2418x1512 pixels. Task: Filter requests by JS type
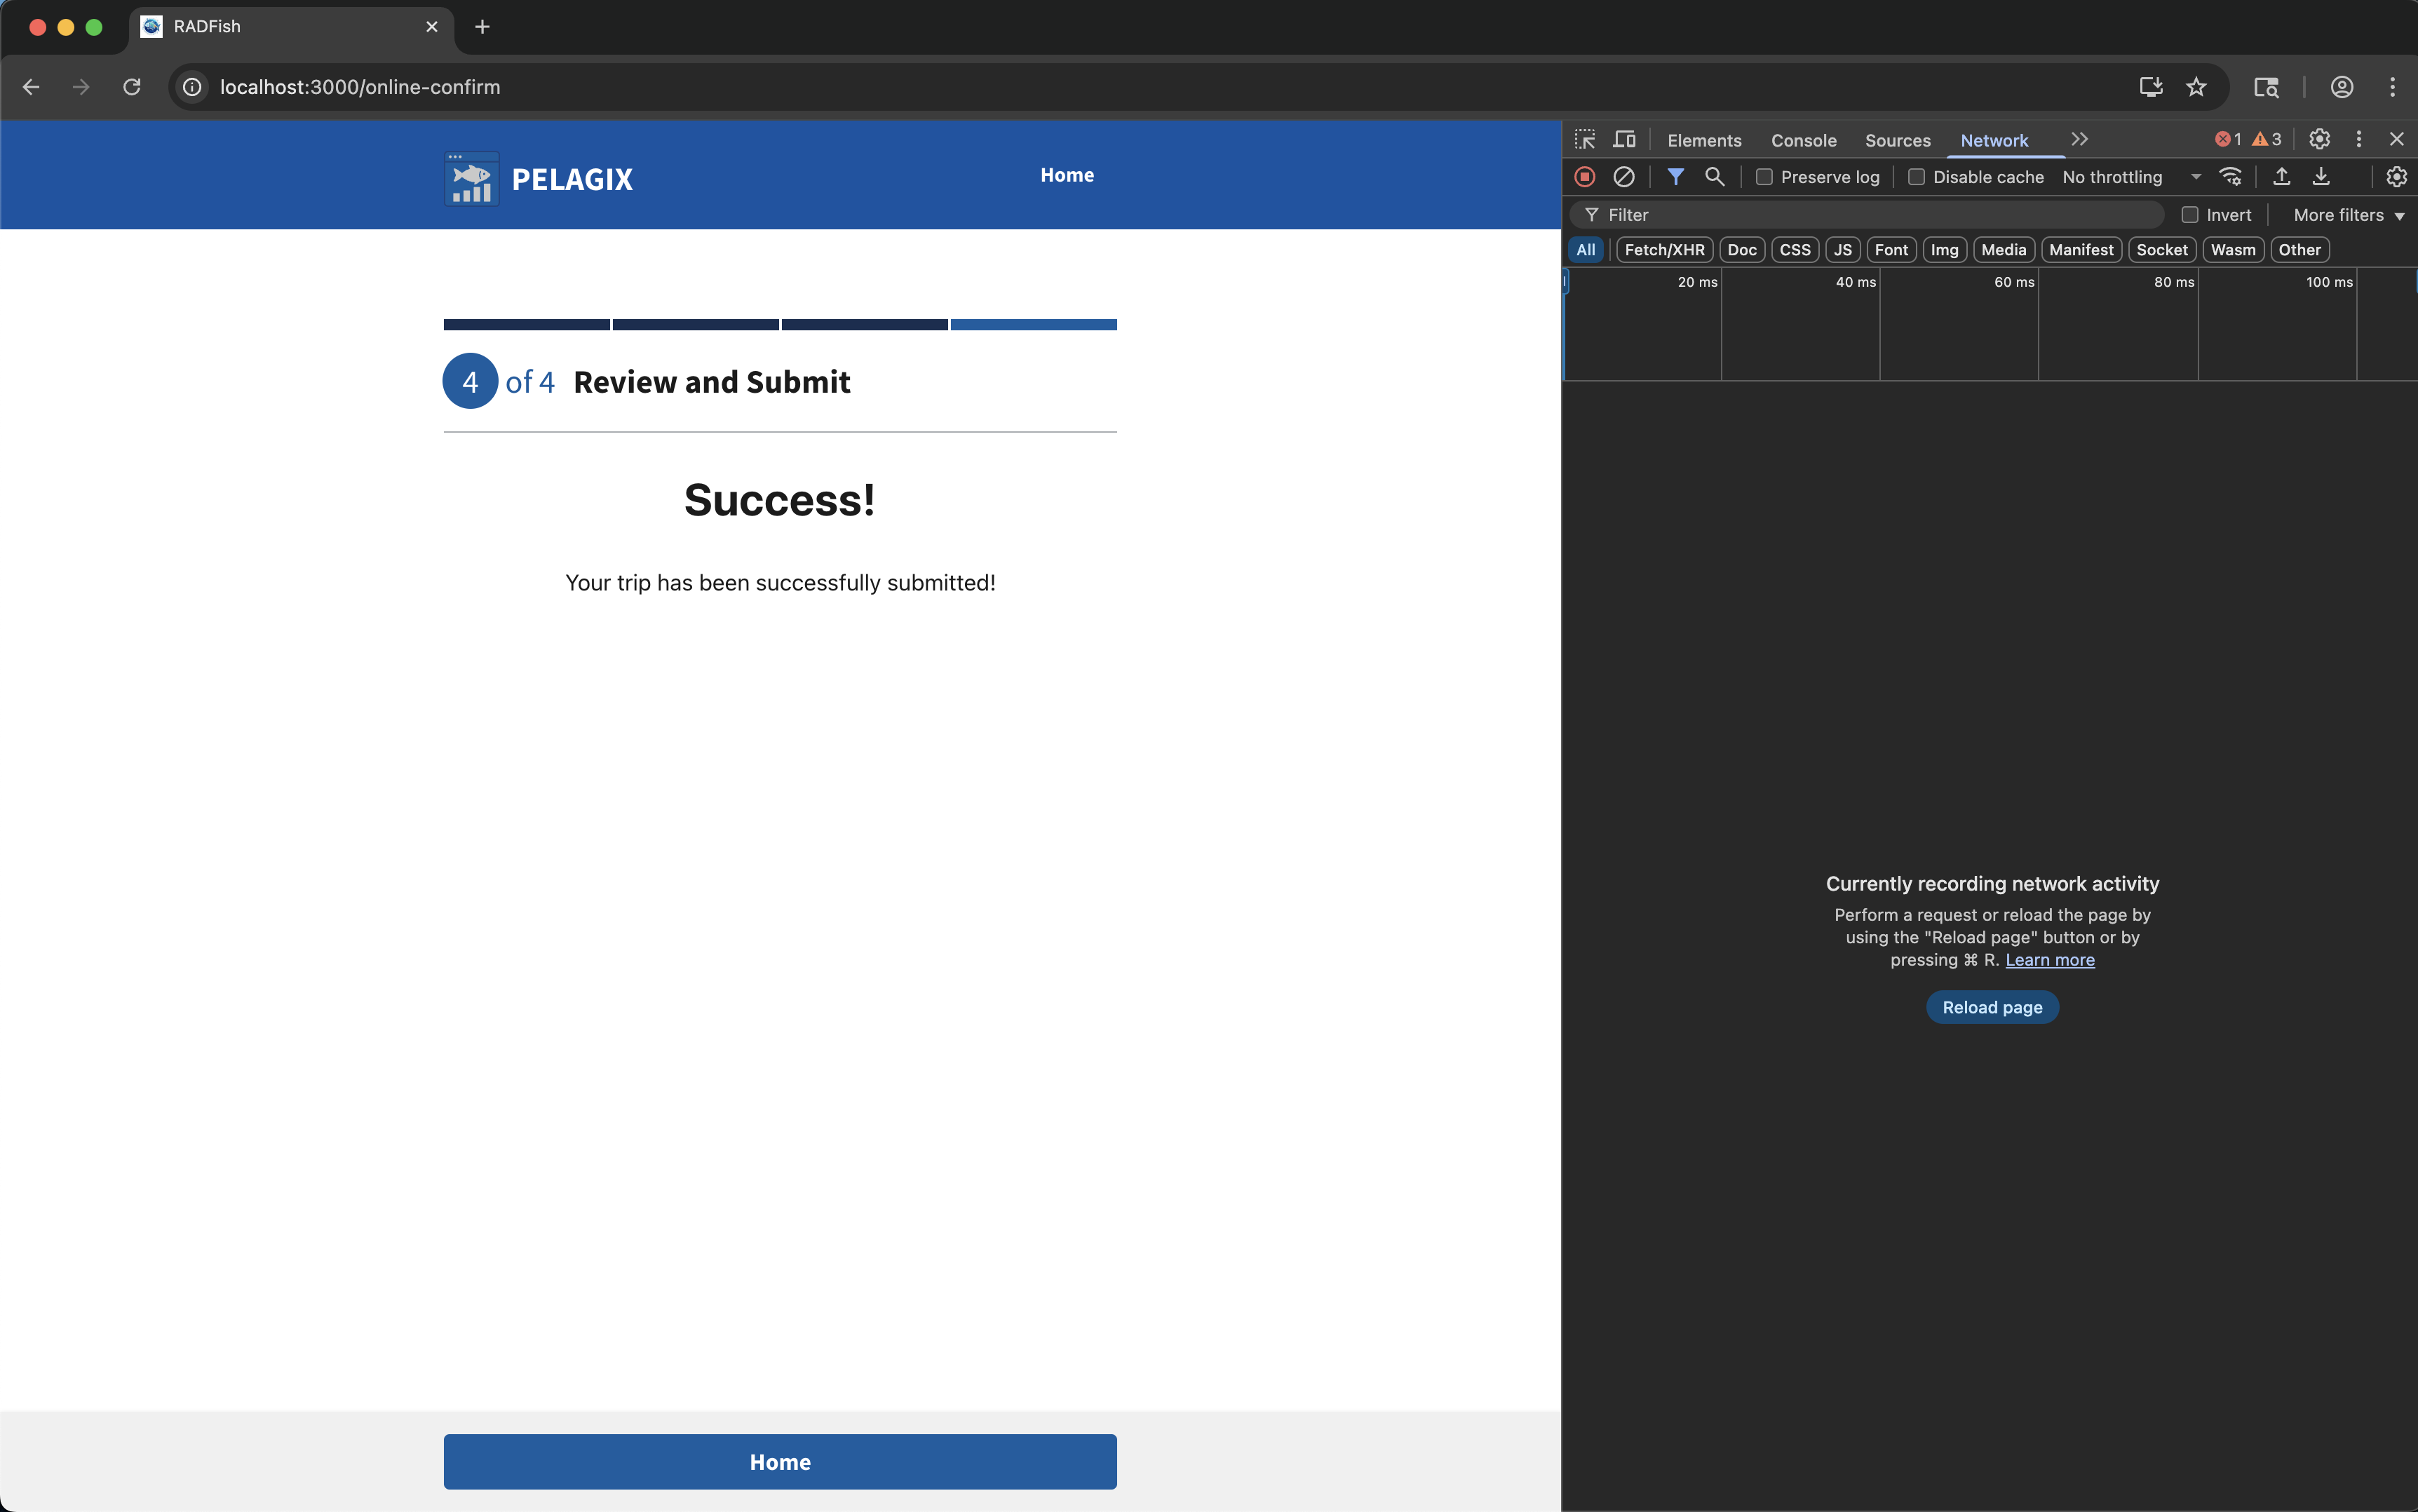[1843, 250]
